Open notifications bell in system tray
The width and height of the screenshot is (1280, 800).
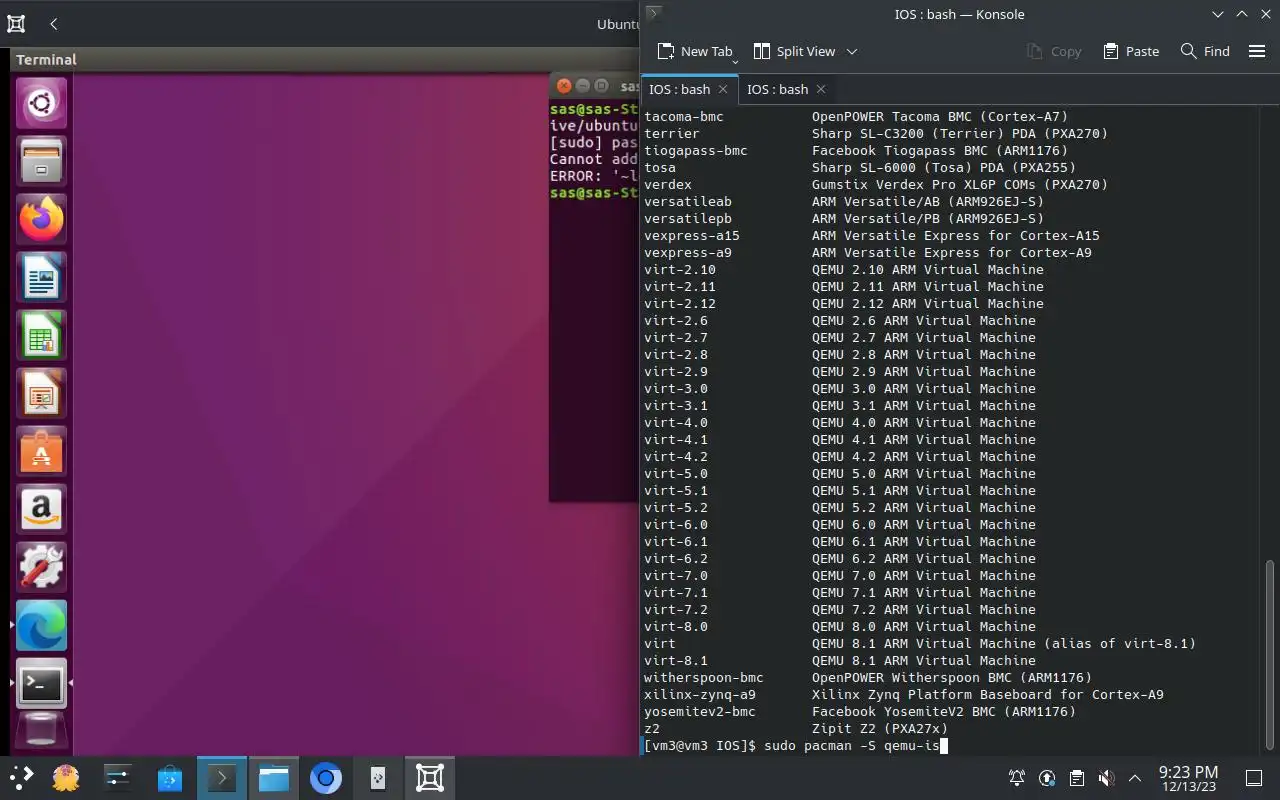point(1017,778)
